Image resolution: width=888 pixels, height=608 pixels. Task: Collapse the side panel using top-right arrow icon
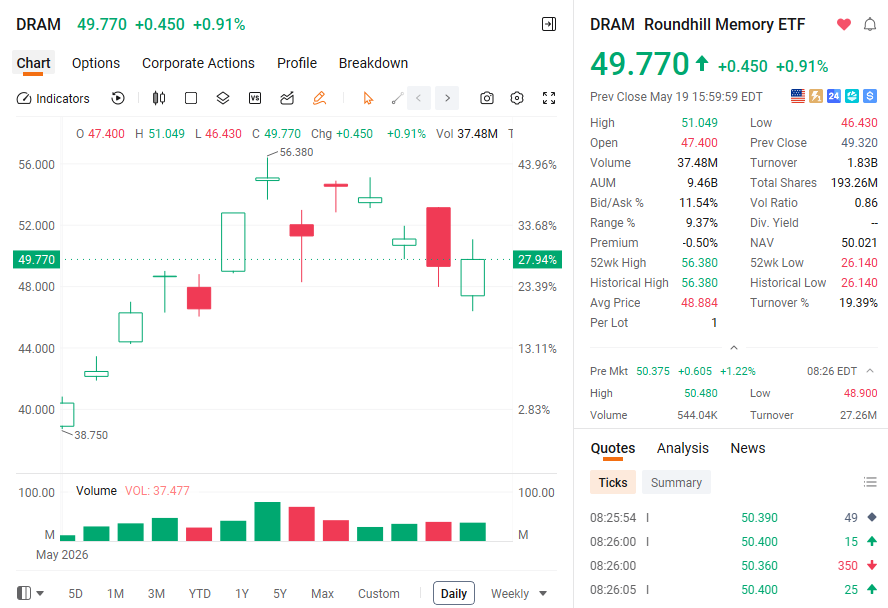point(549,24)
